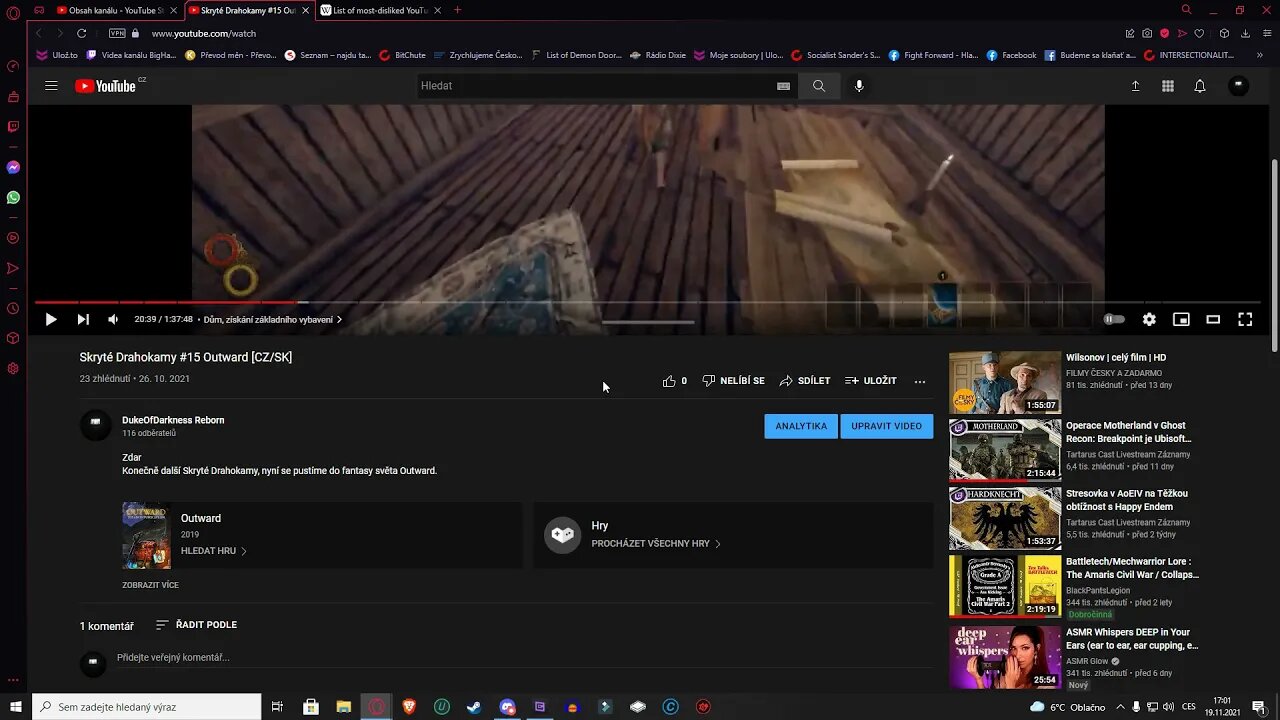Open BitChute bookmark

point(403,55)
